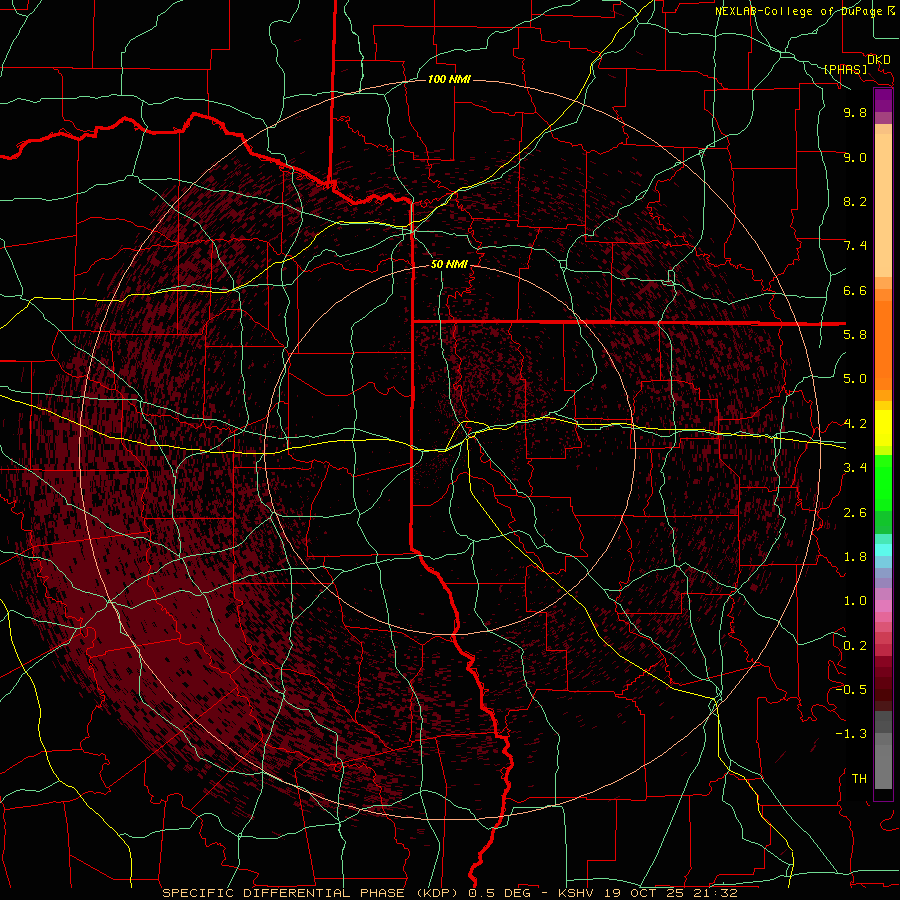900x900 pixels.
Task: Click the -0.5 value on color scale
Action: (851, 690)
